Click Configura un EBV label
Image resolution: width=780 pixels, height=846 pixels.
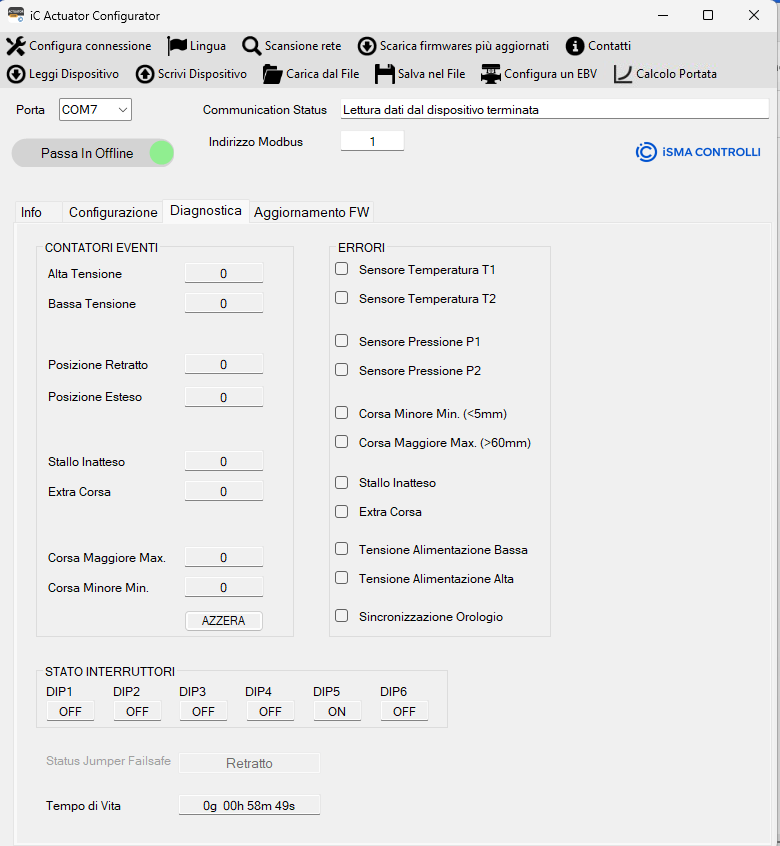point(550,74)
